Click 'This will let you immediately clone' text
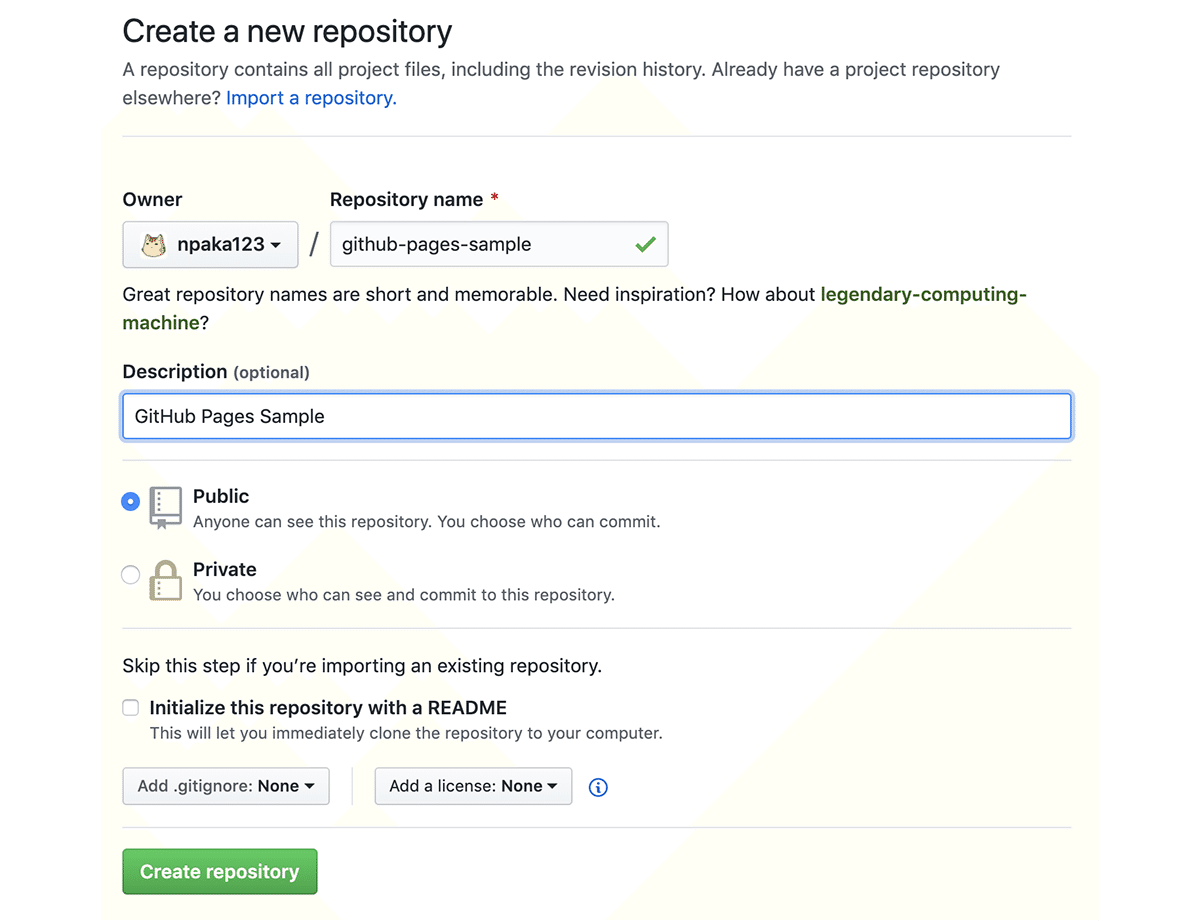 pos(406,733)
